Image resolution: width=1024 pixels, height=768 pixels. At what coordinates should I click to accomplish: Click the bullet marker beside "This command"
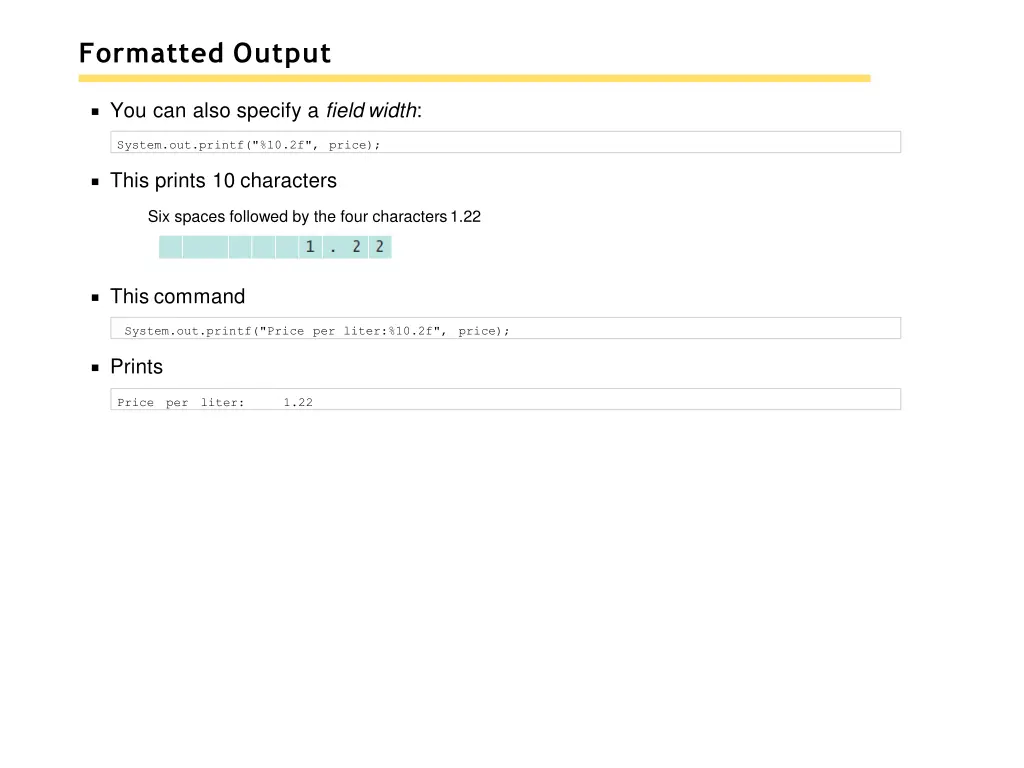pyautogui.click(x=95, y=296)
